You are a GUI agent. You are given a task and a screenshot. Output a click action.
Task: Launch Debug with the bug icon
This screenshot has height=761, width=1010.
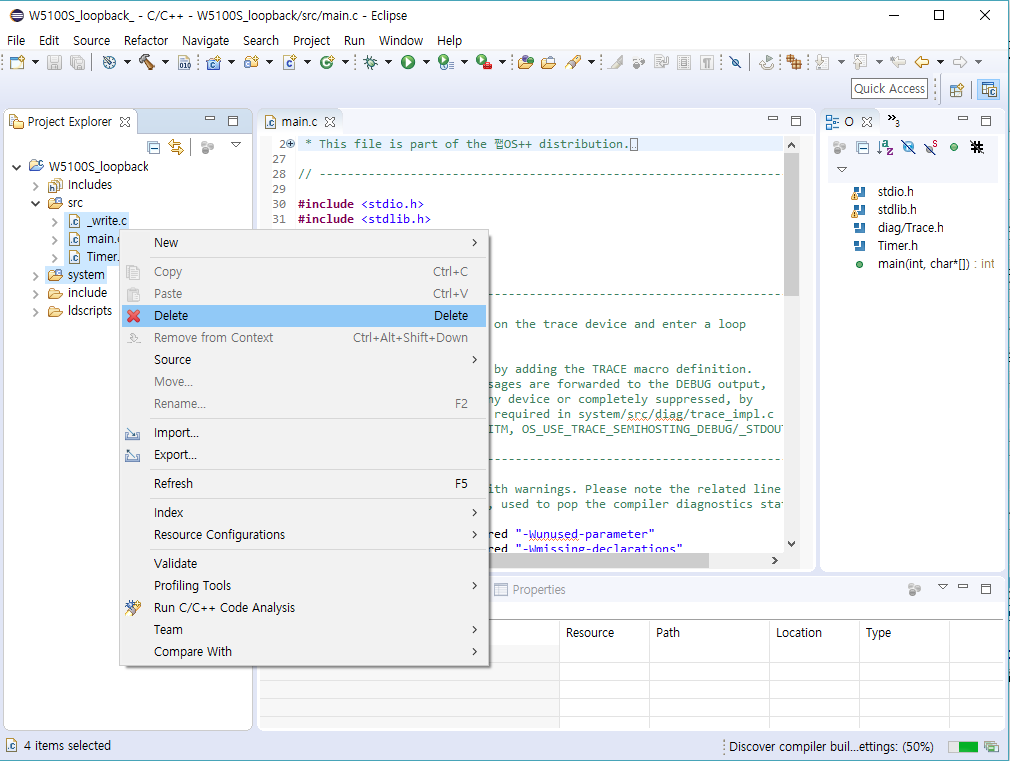[x=370, y=63]
